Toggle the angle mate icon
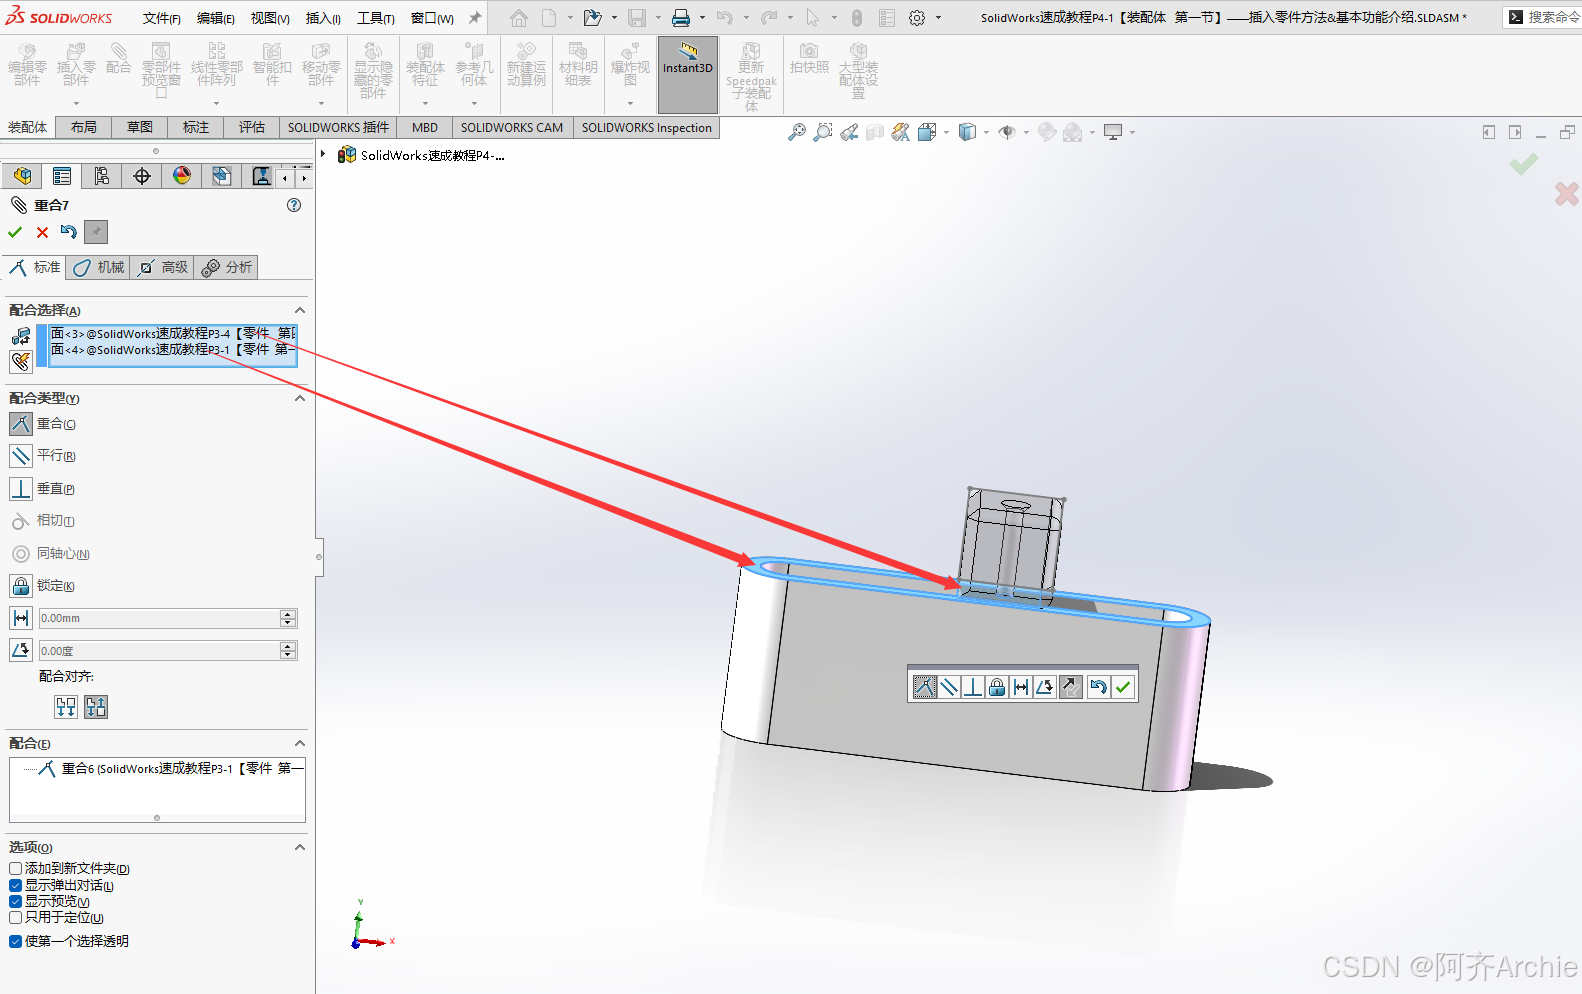This screenshot has width=1582, height=994. coord(21,650)
